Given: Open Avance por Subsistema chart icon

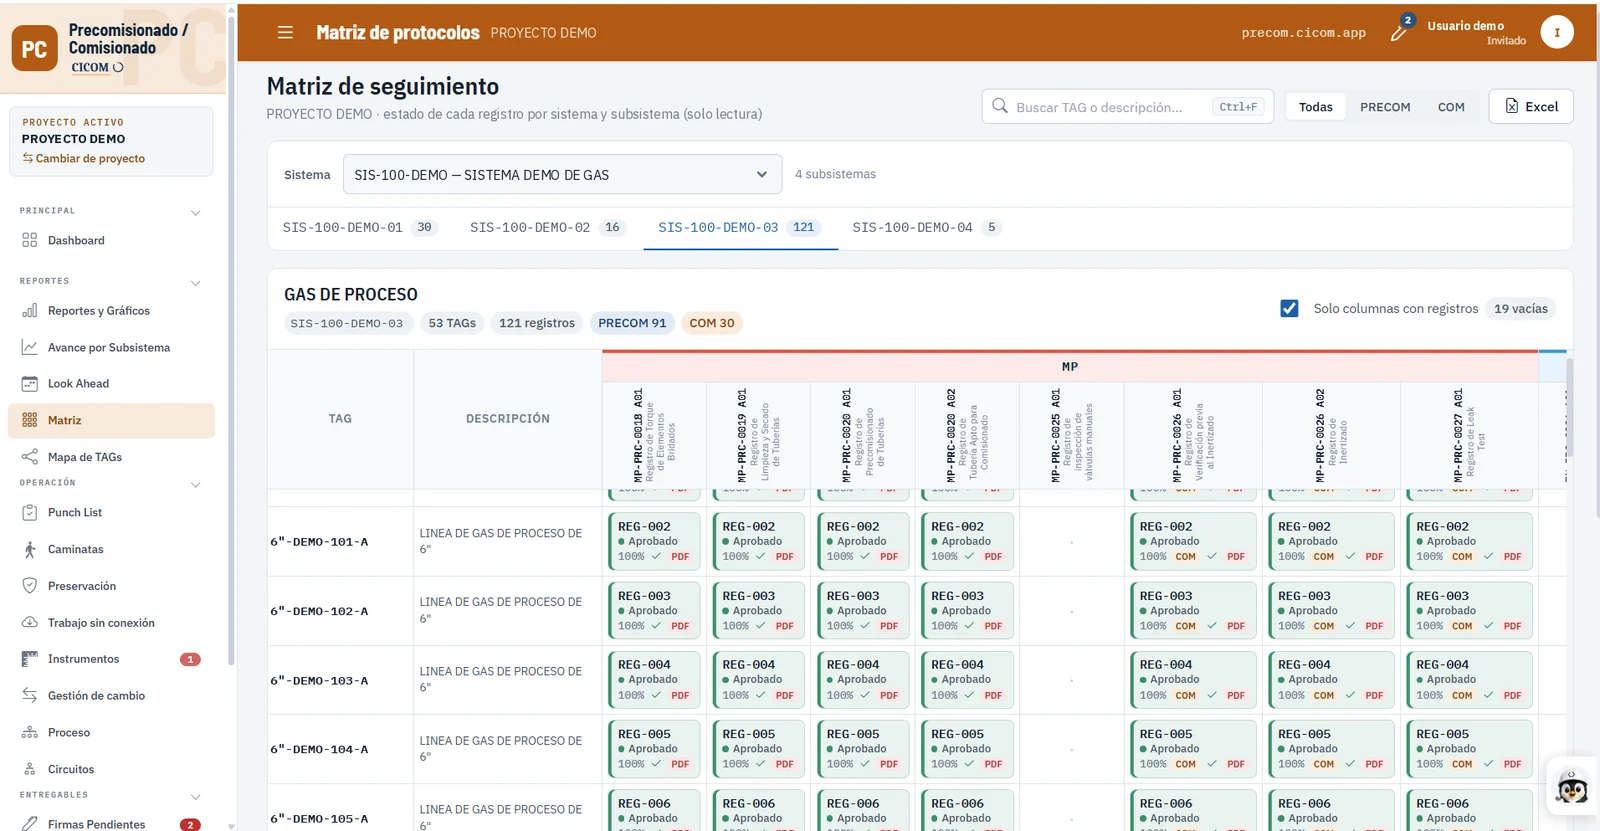Looking at the screenshot, I should point(30,347).
